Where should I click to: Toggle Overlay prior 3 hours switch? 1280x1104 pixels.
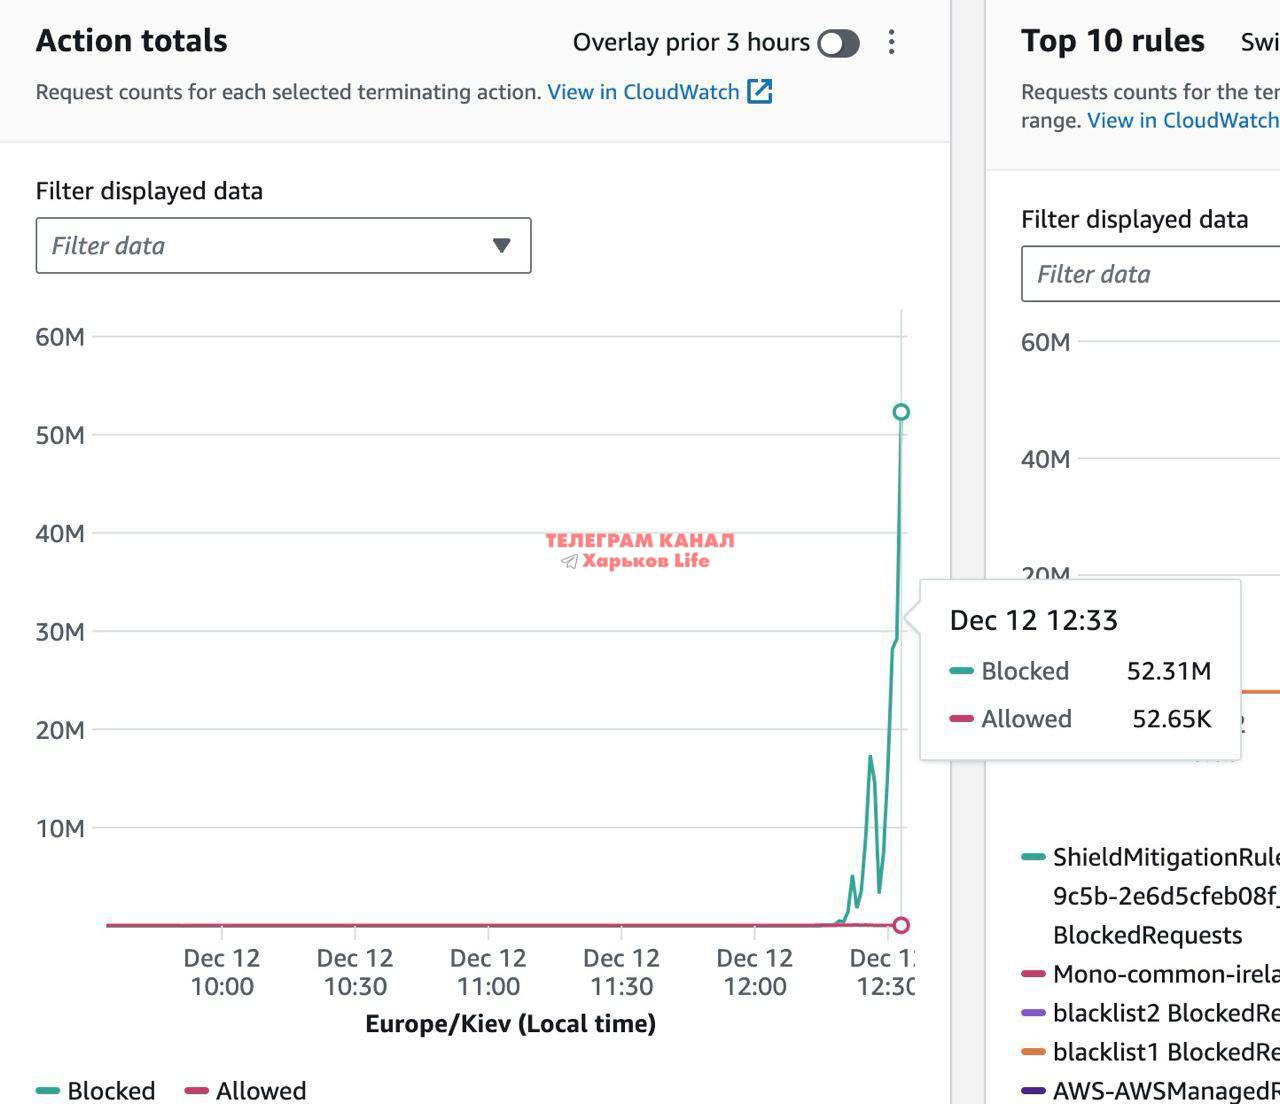point(838,43)
